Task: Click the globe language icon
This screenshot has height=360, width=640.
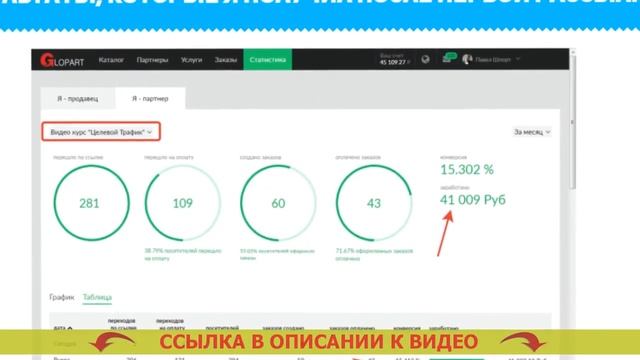Action: [x=425, y=60]
